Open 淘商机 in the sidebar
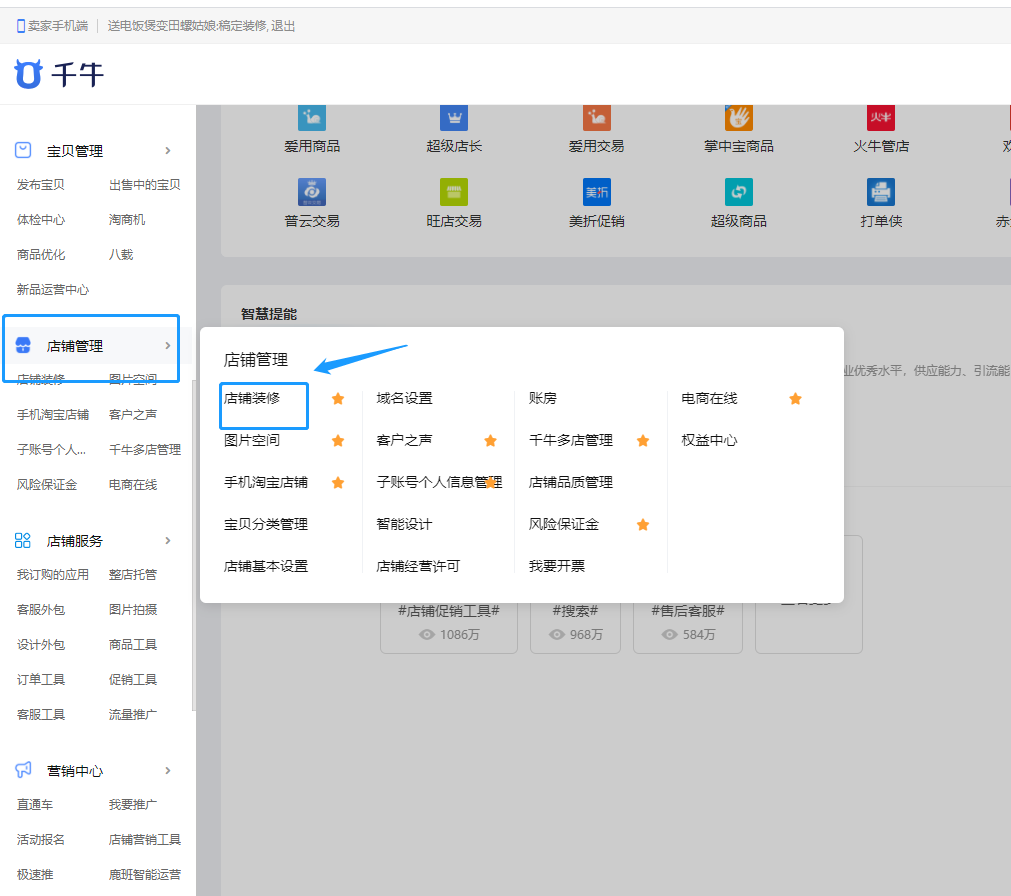Viewport: 1011px width, 896px height. (127, 220)
